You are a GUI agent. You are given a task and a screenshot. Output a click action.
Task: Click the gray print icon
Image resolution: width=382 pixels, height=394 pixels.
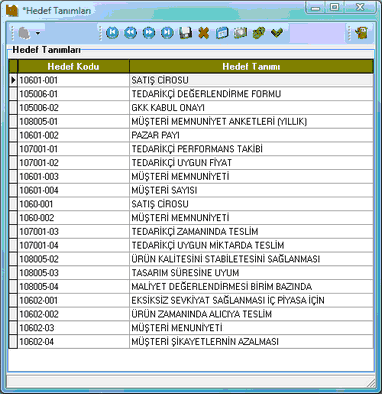(x=24, y=33)
